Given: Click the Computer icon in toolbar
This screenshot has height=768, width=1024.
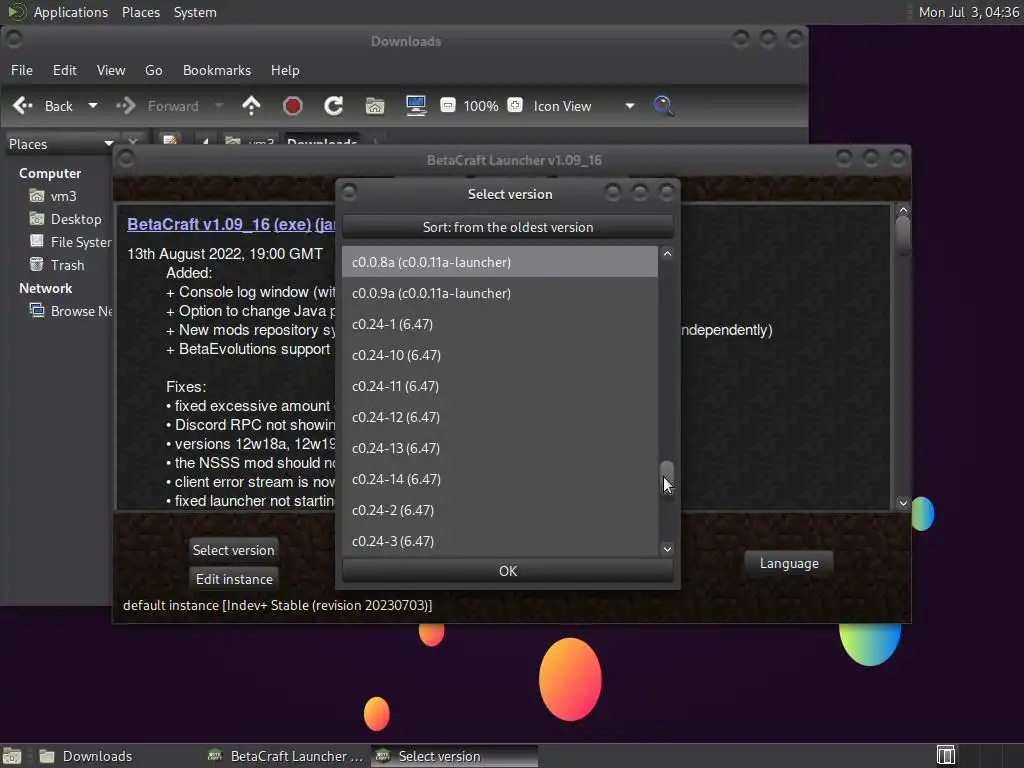Looking at the screenshot, I should pyautogui.click(x=416, y=106).
